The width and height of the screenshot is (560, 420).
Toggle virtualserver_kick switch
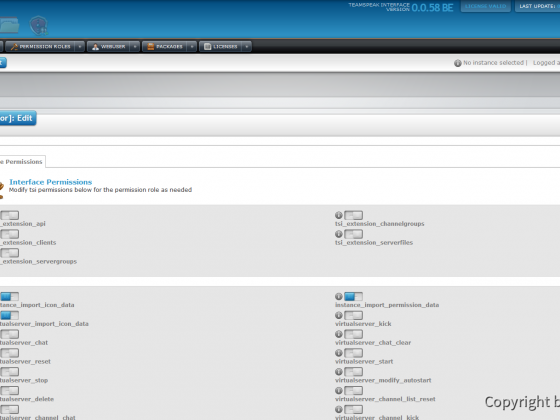[x=354, y=315]
